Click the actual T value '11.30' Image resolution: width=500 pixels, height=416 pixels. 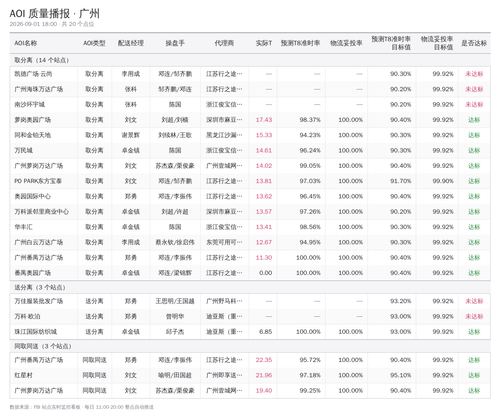[x=264, y=258]
